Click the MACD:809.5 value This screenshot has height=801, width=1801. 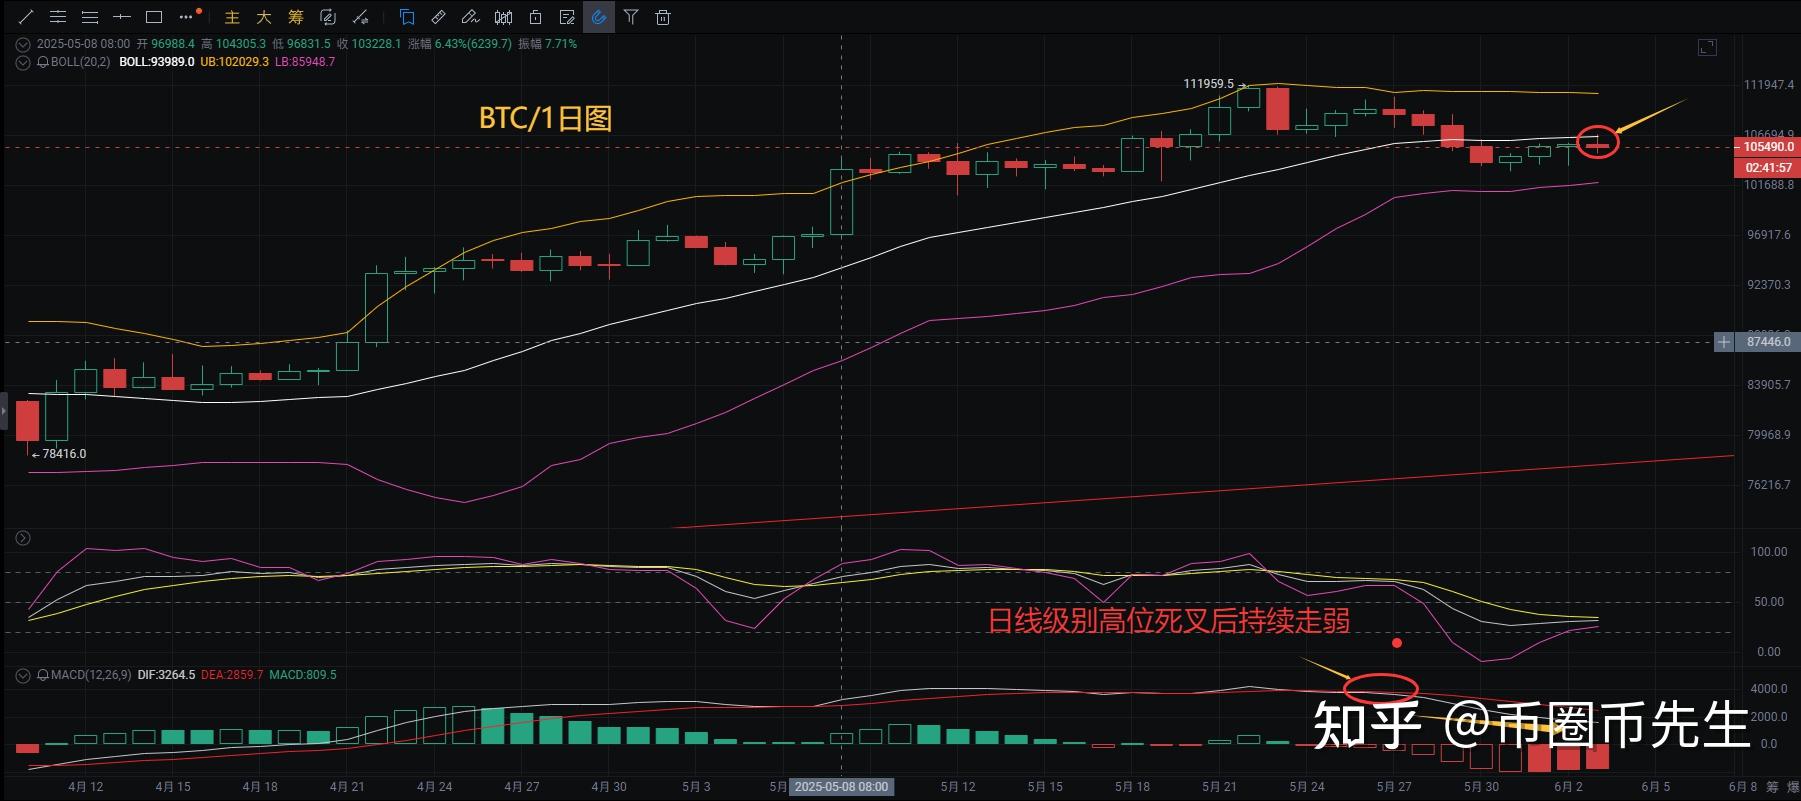click(303, 675)
